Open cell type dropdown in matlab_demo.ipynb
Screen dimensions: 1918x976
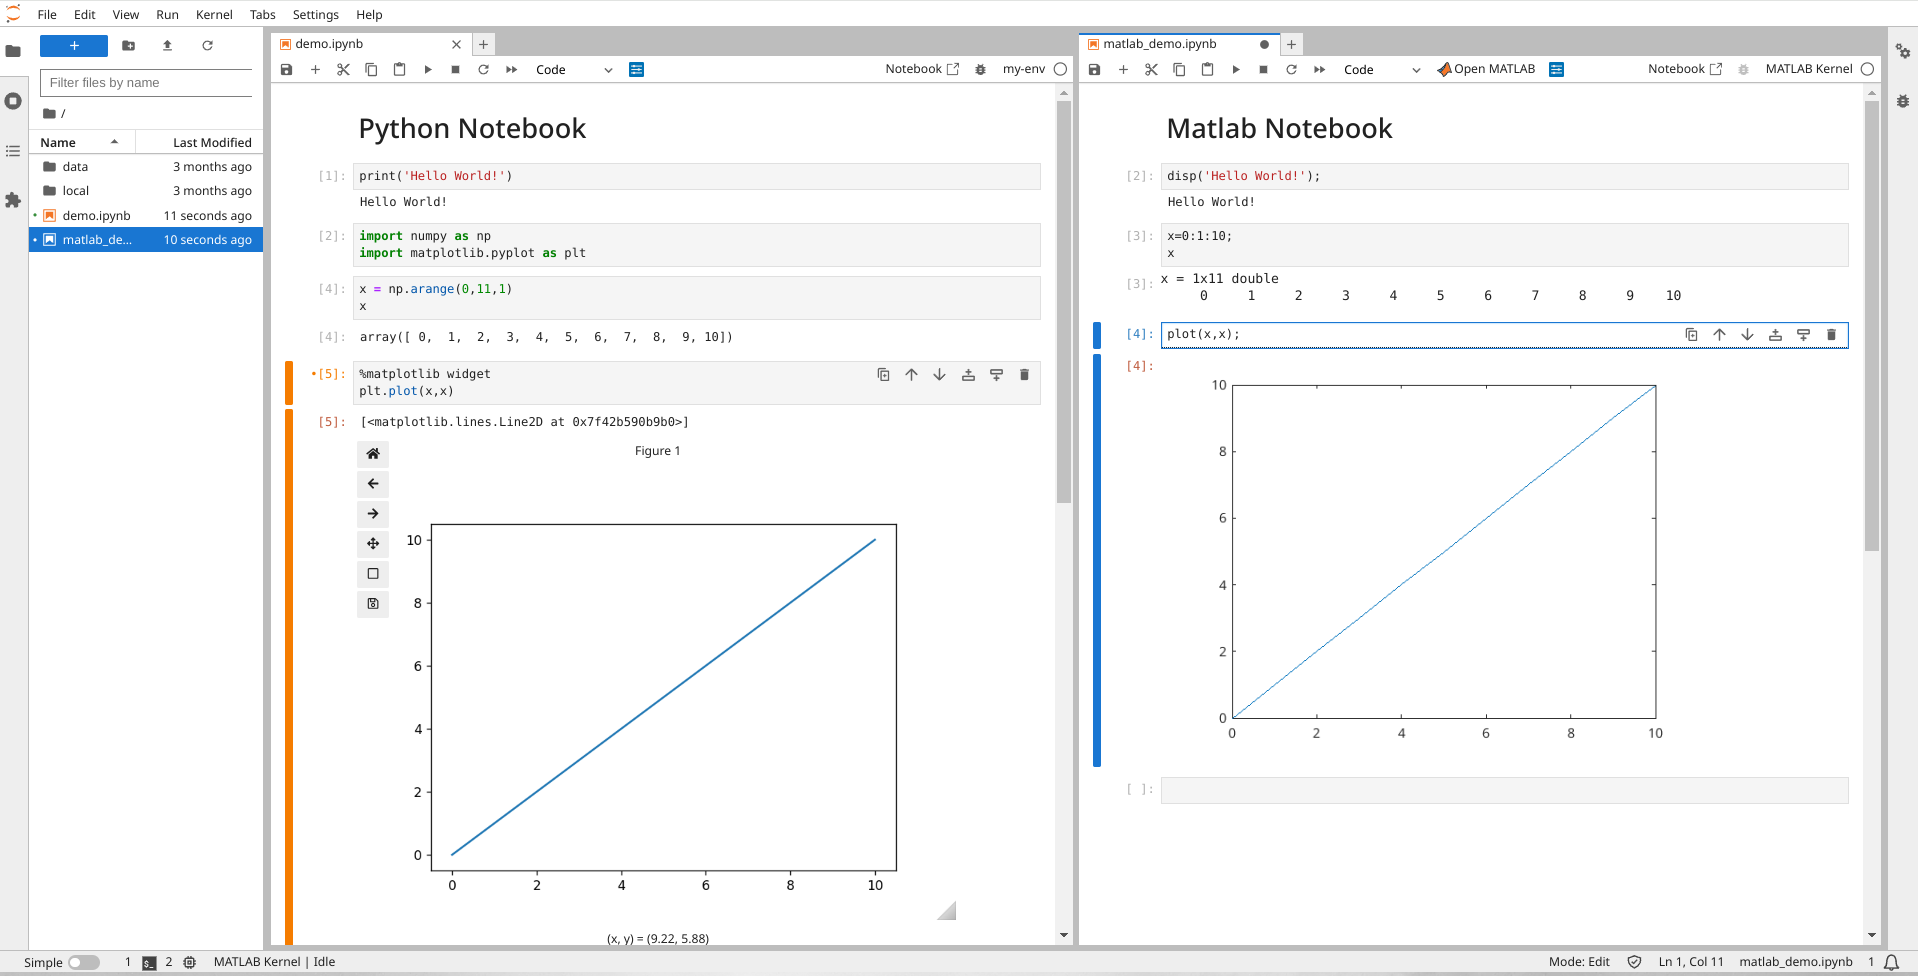(x=1382, y=70)
